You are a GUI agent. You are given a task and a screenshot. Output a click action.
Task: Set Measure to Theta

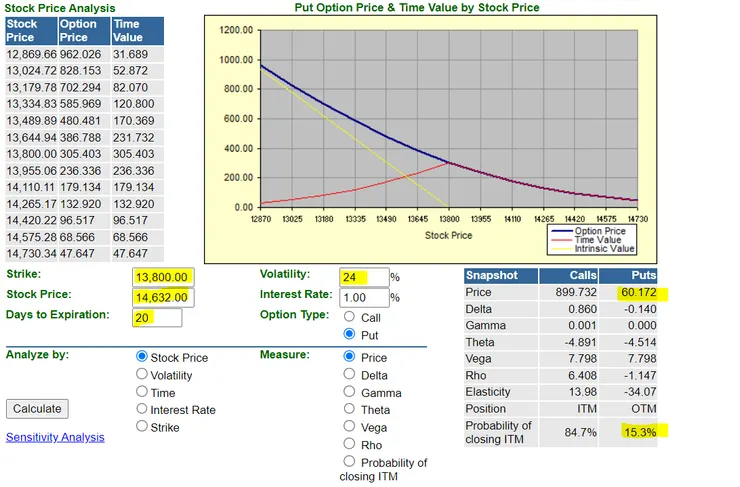(x=349, y=409)
